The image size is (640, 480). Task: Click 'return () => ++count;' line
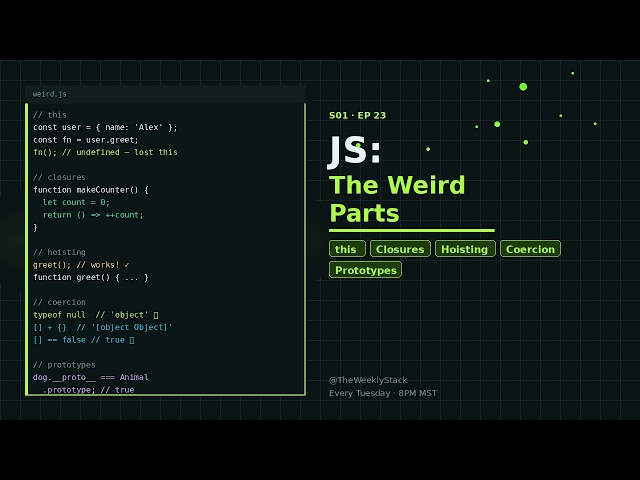[93, 215]
